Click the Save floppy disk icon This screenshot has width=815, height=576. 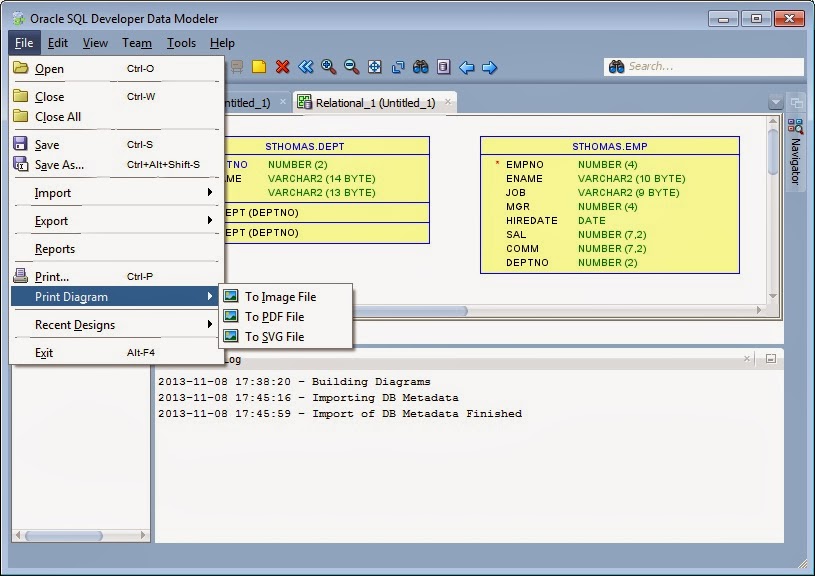[x=20, y=143]
